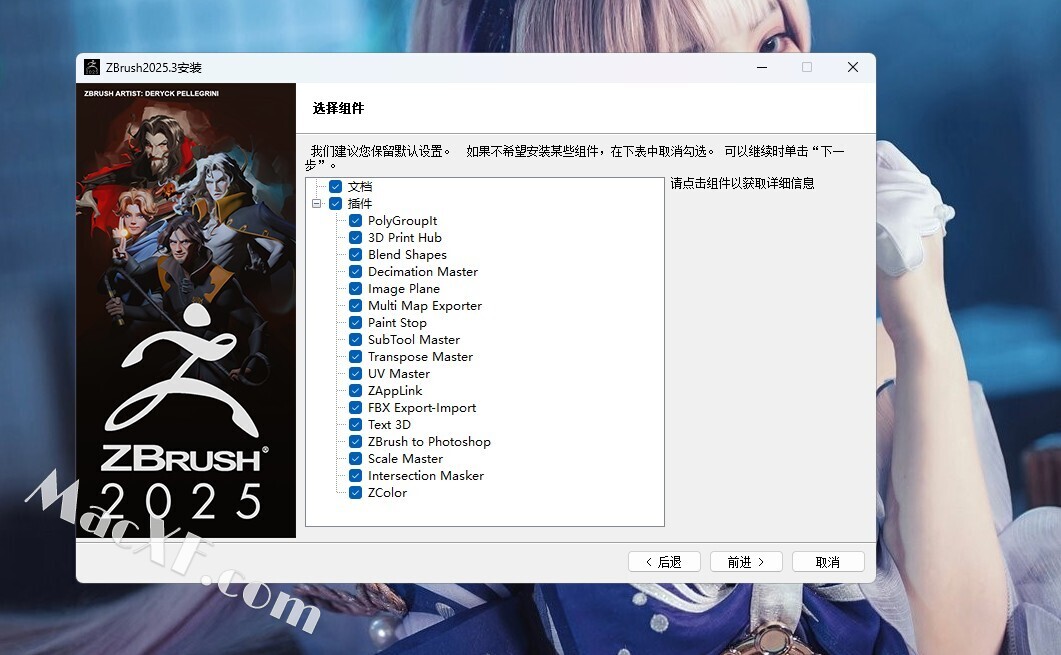The width and height of the screenshot is (1061, 655).
Task: Select the 插件 group label
Action: 359,203
